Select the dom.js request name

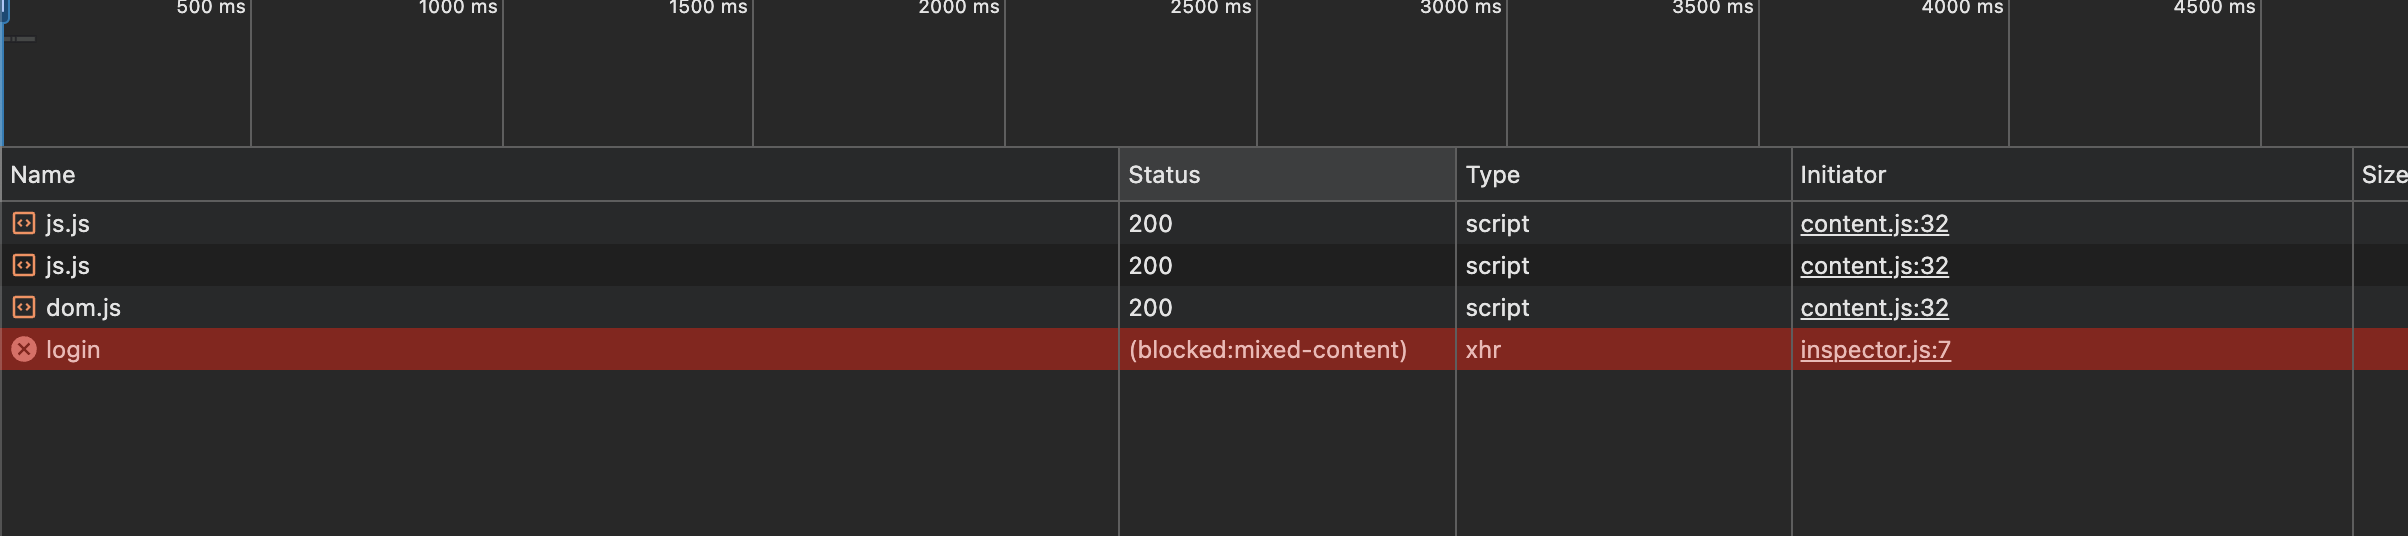(83, 308)
